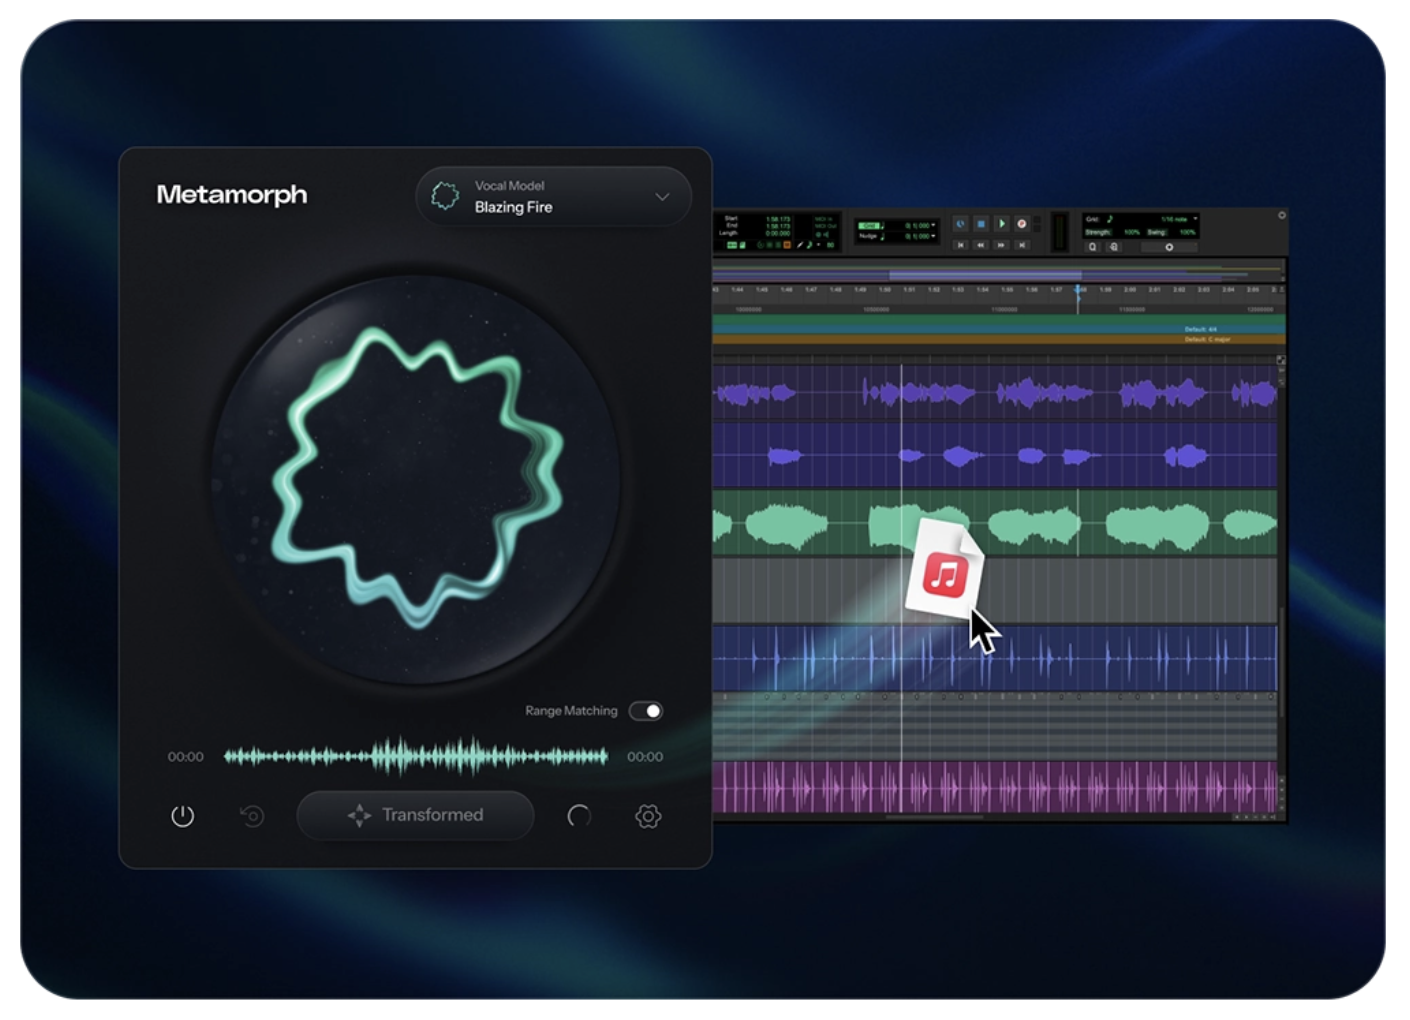Click the plugin waveform preview strip

pyautogui.click(x=415, y=756)
